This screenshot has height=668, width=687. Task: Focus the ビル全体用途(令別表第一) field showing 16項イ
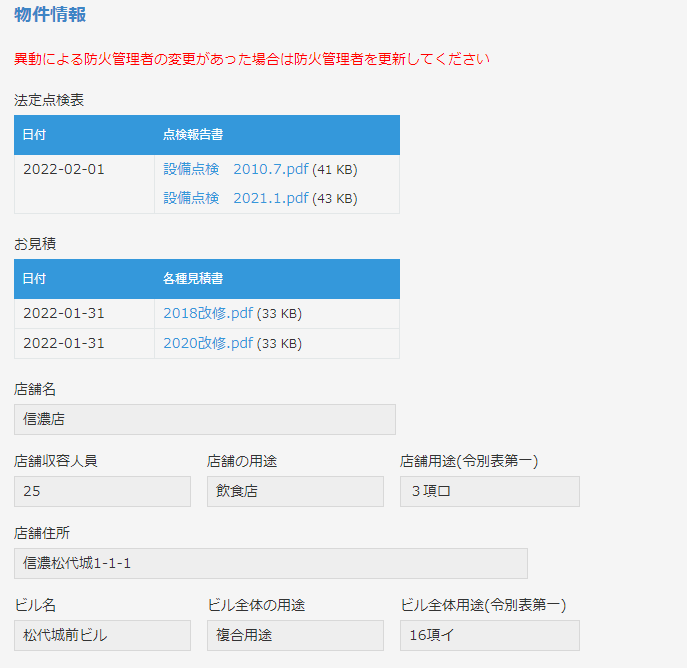click(489, 635)
